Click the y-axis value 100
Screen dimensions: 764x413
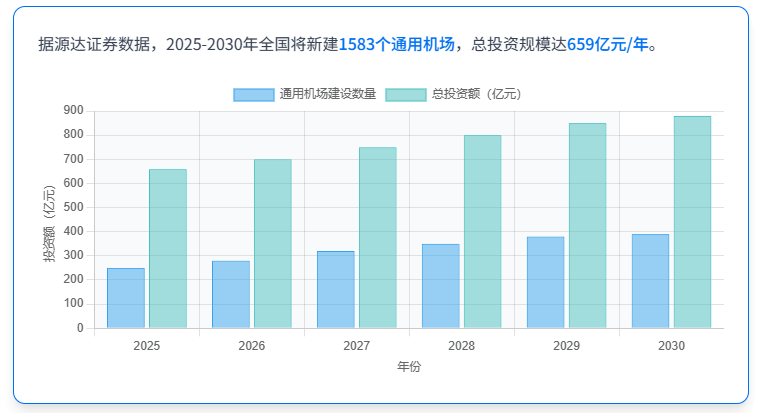74,303
